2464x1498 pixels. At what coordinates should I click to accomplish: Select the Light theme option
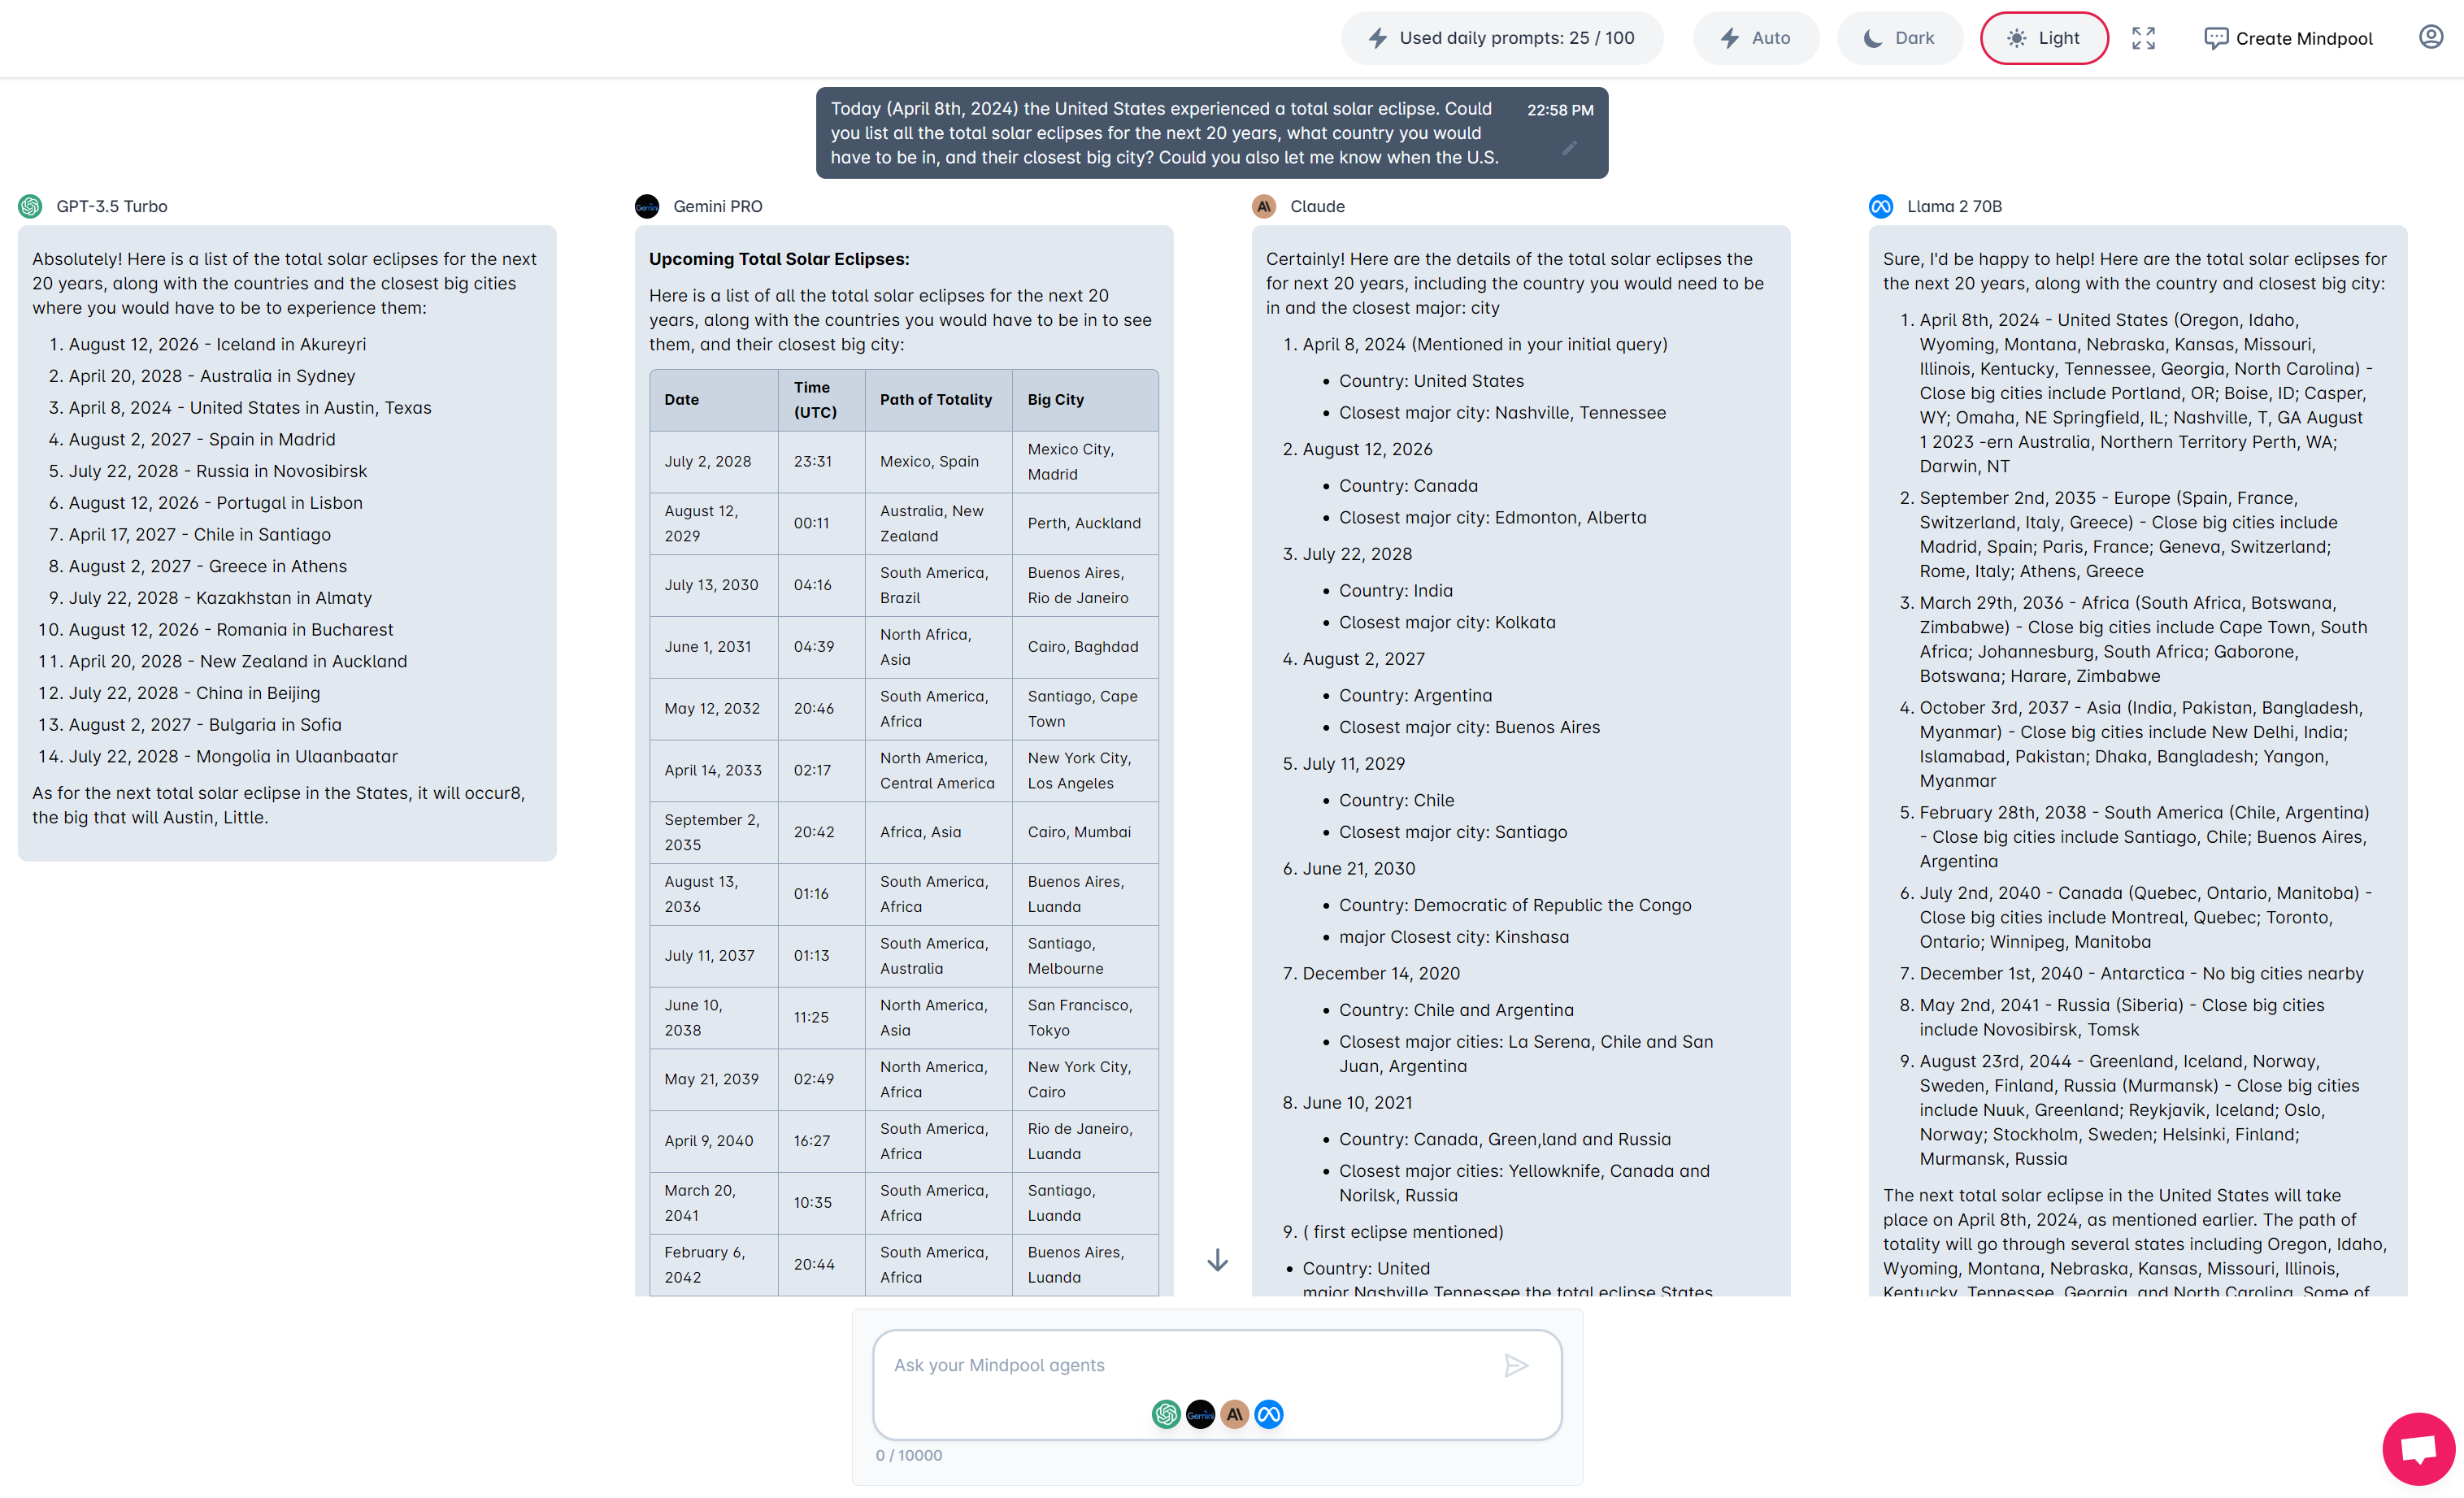coord(2044,38)
